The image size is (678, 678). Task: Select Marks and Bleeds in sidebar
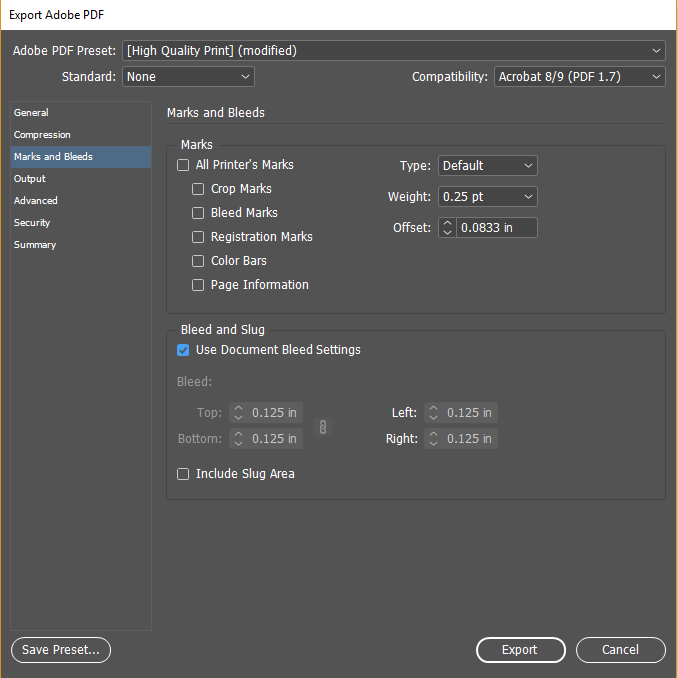[x=81, y=157]
